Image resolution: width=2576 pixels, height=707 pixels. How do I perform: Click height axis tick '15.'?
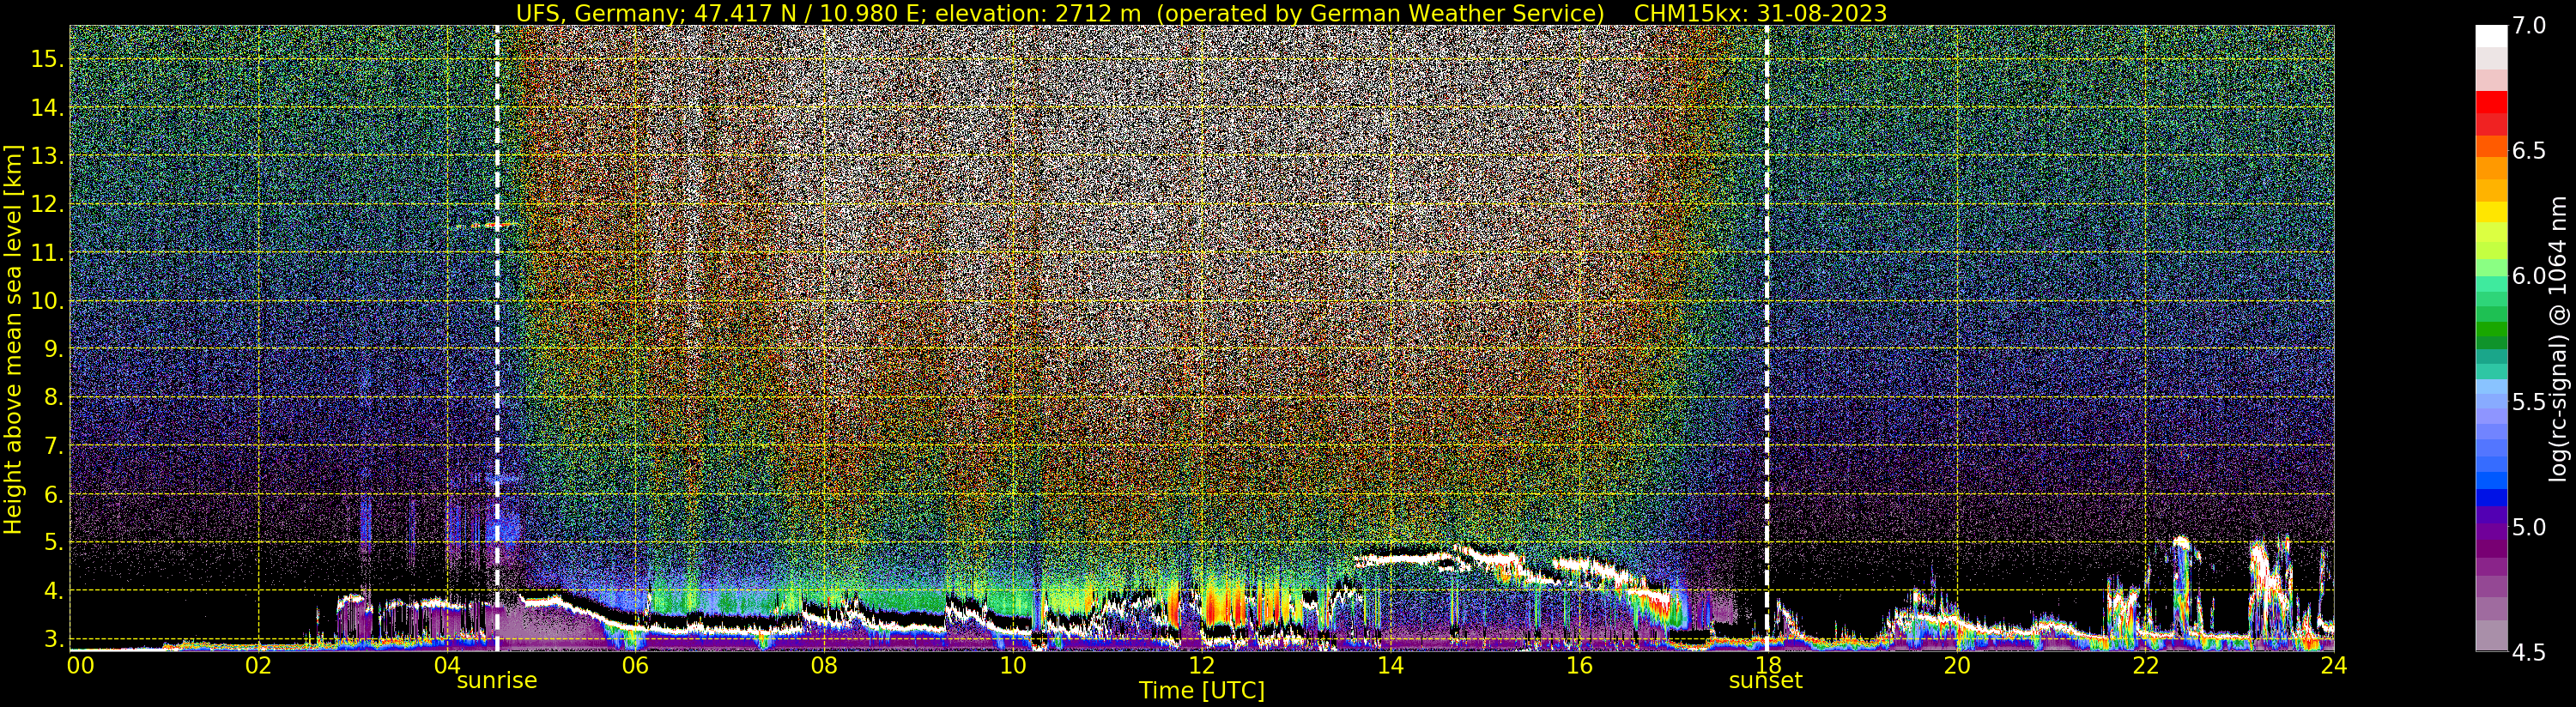(47, 59)
